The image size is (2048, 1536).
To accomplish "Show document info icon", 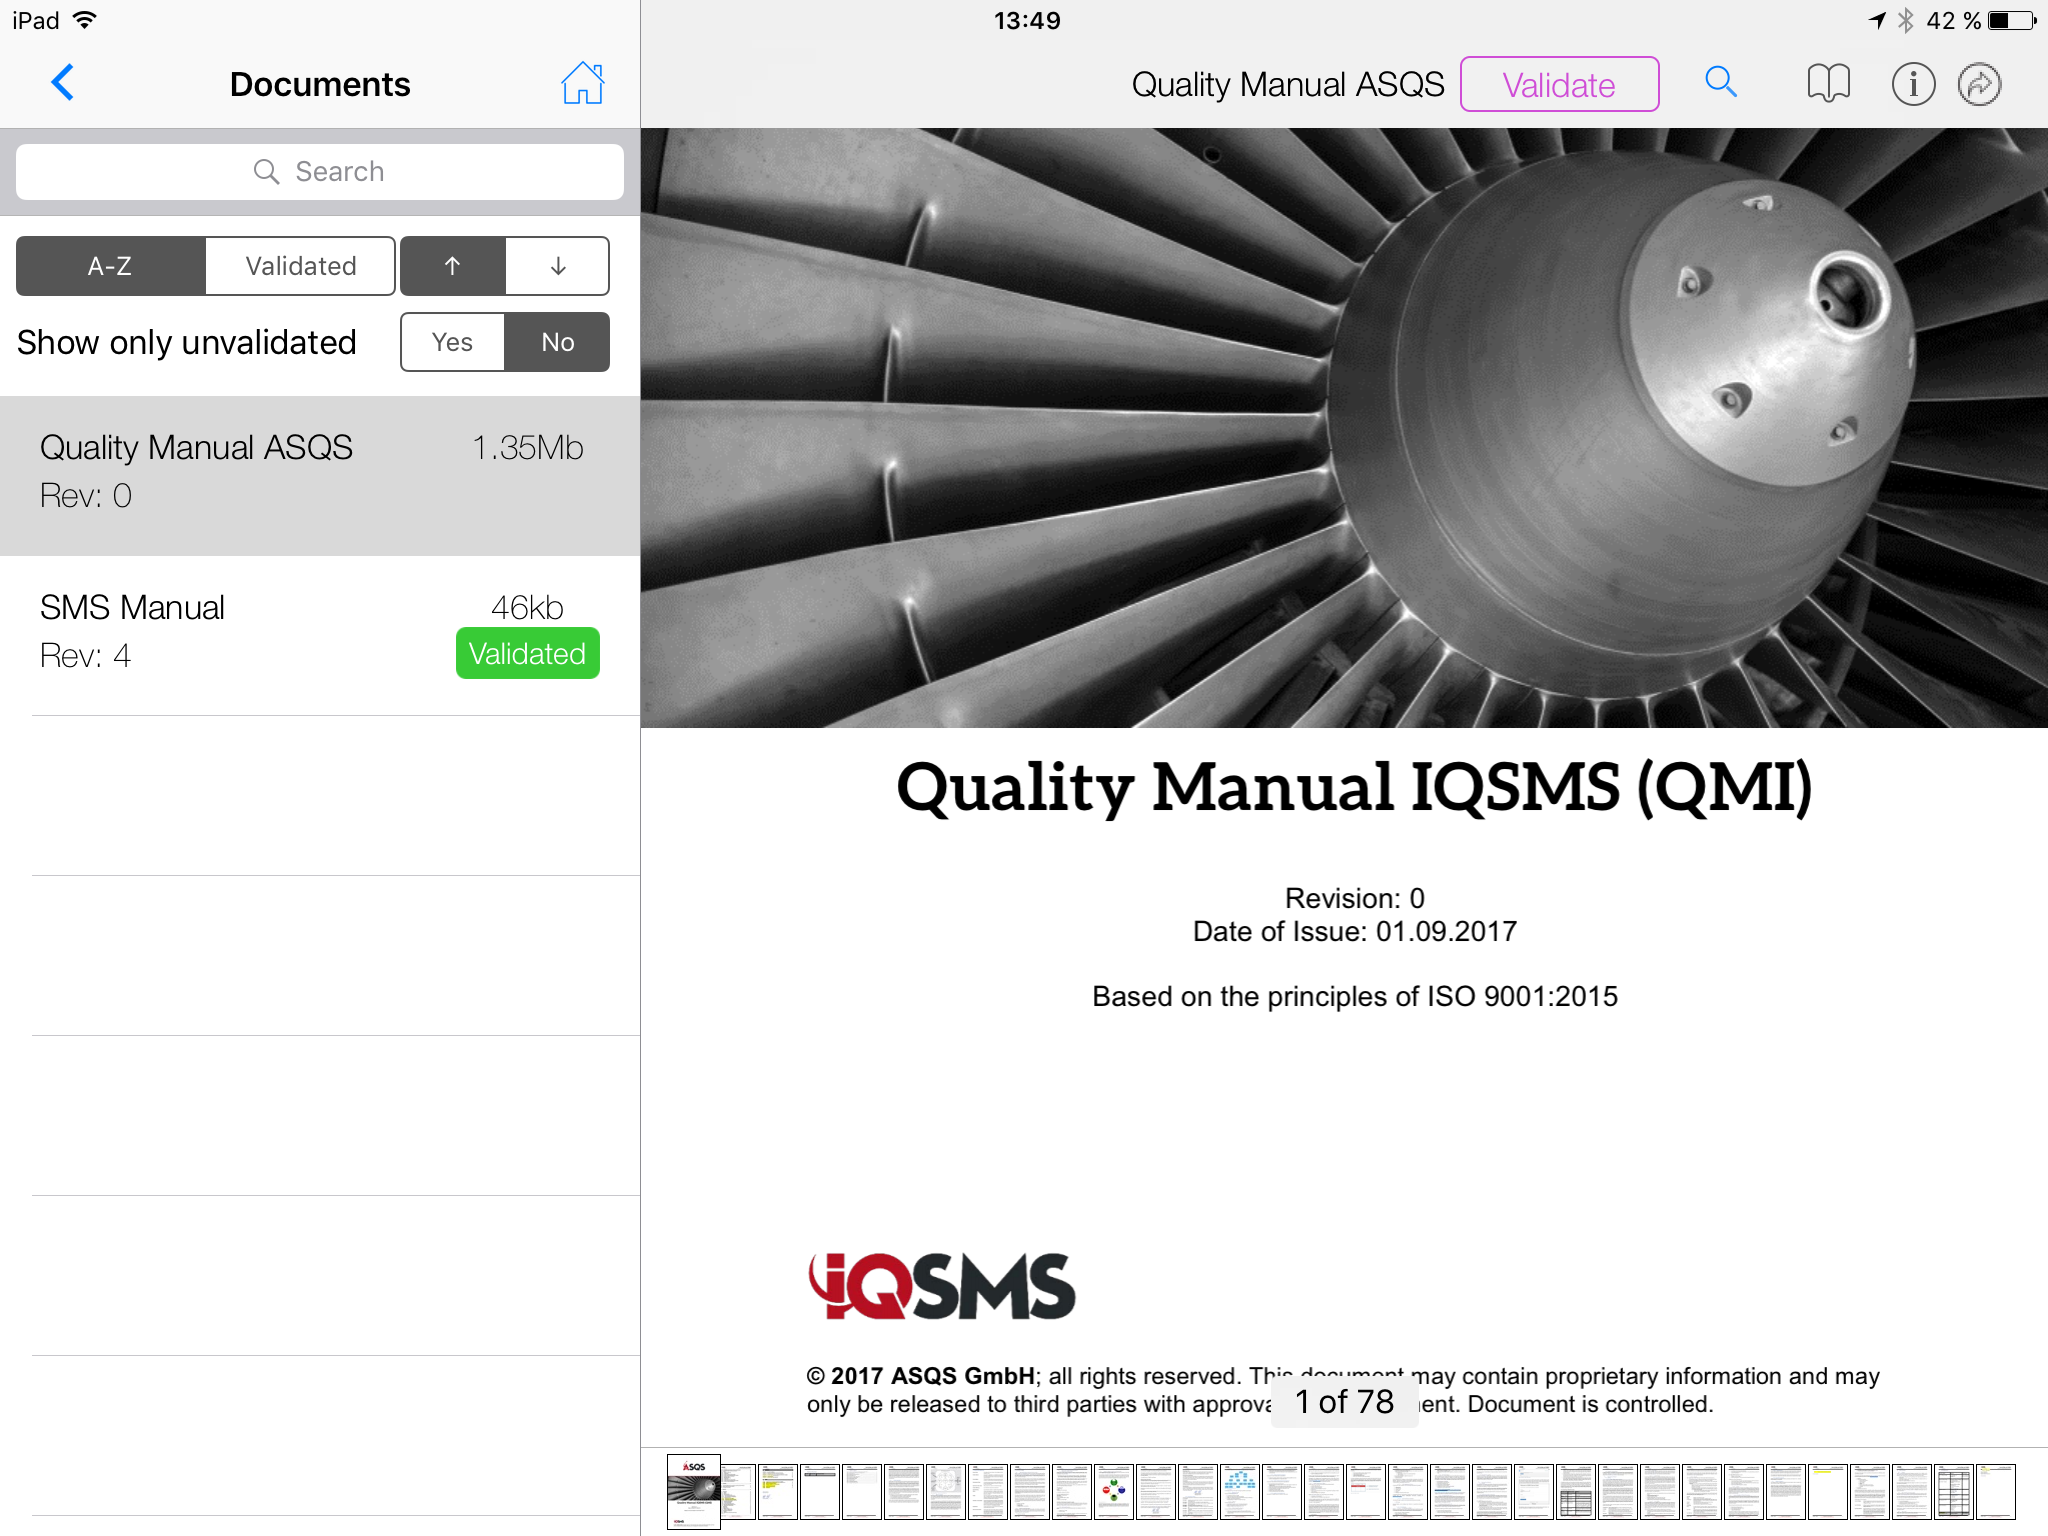I will pos(1912,84).
